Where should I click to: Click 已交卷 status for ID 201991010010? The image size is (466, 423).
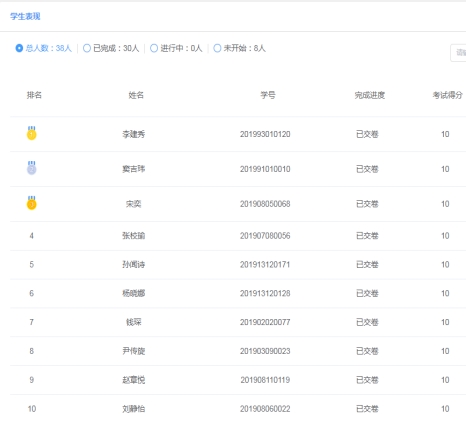click(x=367, y=169)
